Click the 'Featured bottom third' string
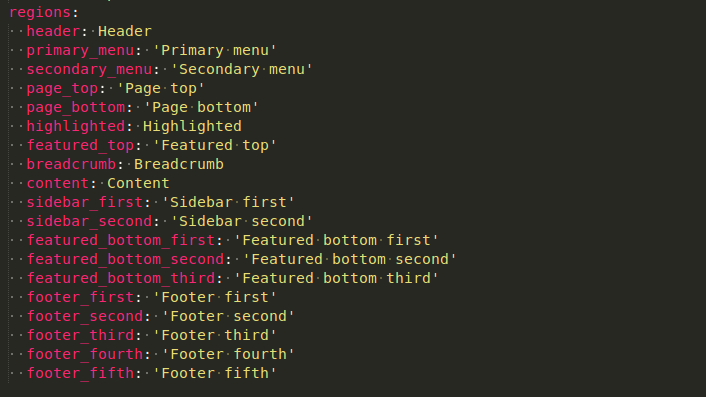This screenshot has height=397, width=706. click(336, 278)
